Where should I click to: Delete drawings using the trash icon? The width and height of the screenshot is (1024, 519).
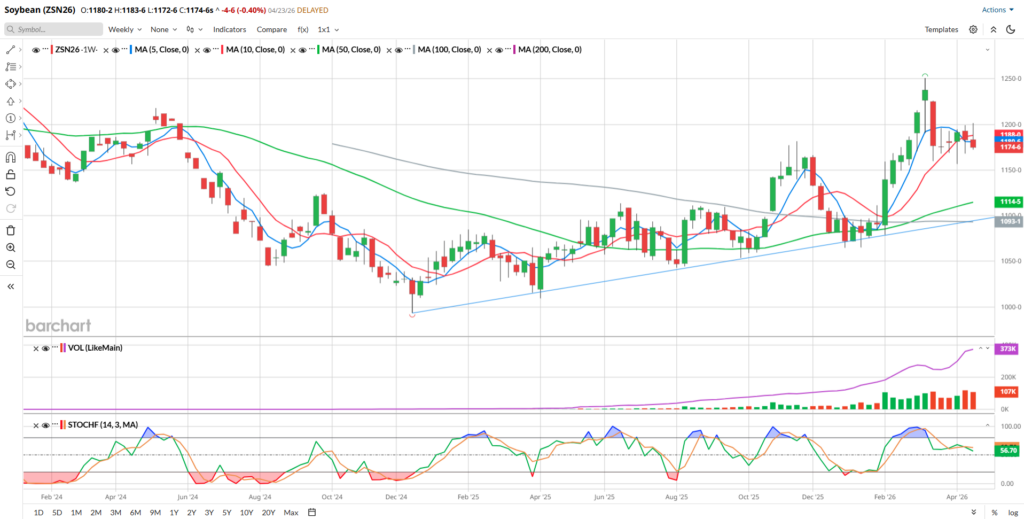pyautogui.click(x=10, y=230)
